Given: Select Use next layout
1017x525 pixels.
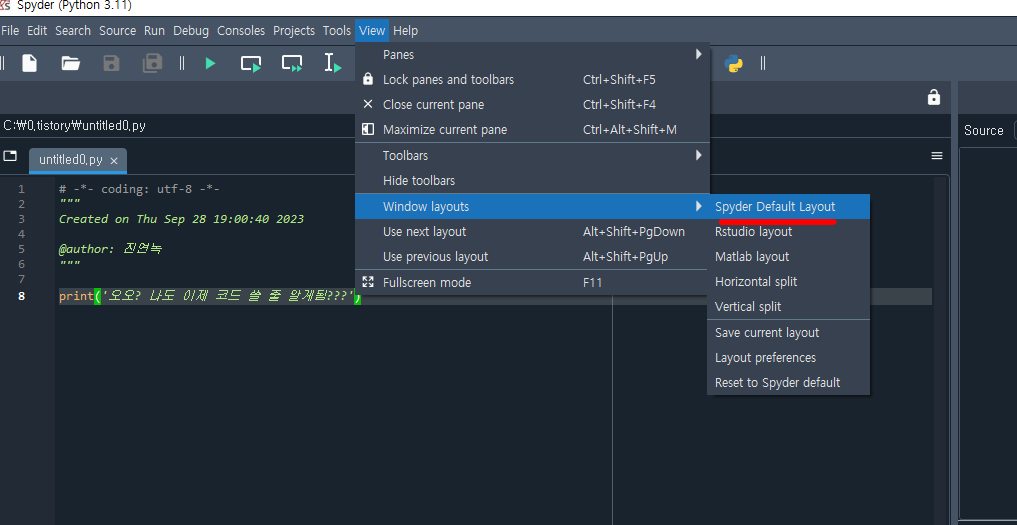Looking at the screenshot, I should coord(532,232).
